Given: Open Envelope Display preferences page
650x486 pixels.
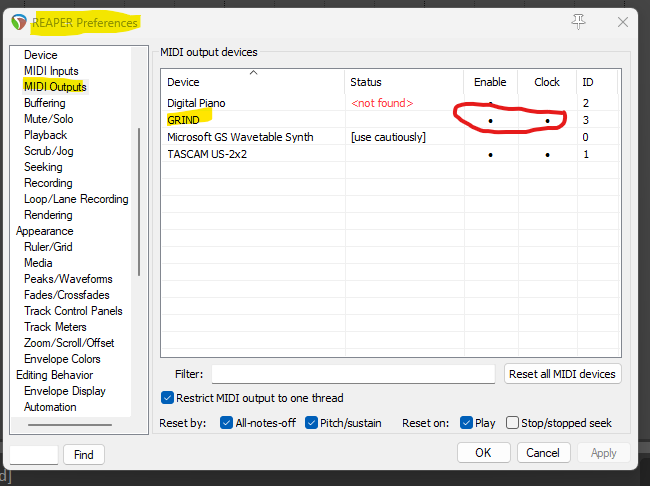Looking at the screenshot, I should [65, 391].
